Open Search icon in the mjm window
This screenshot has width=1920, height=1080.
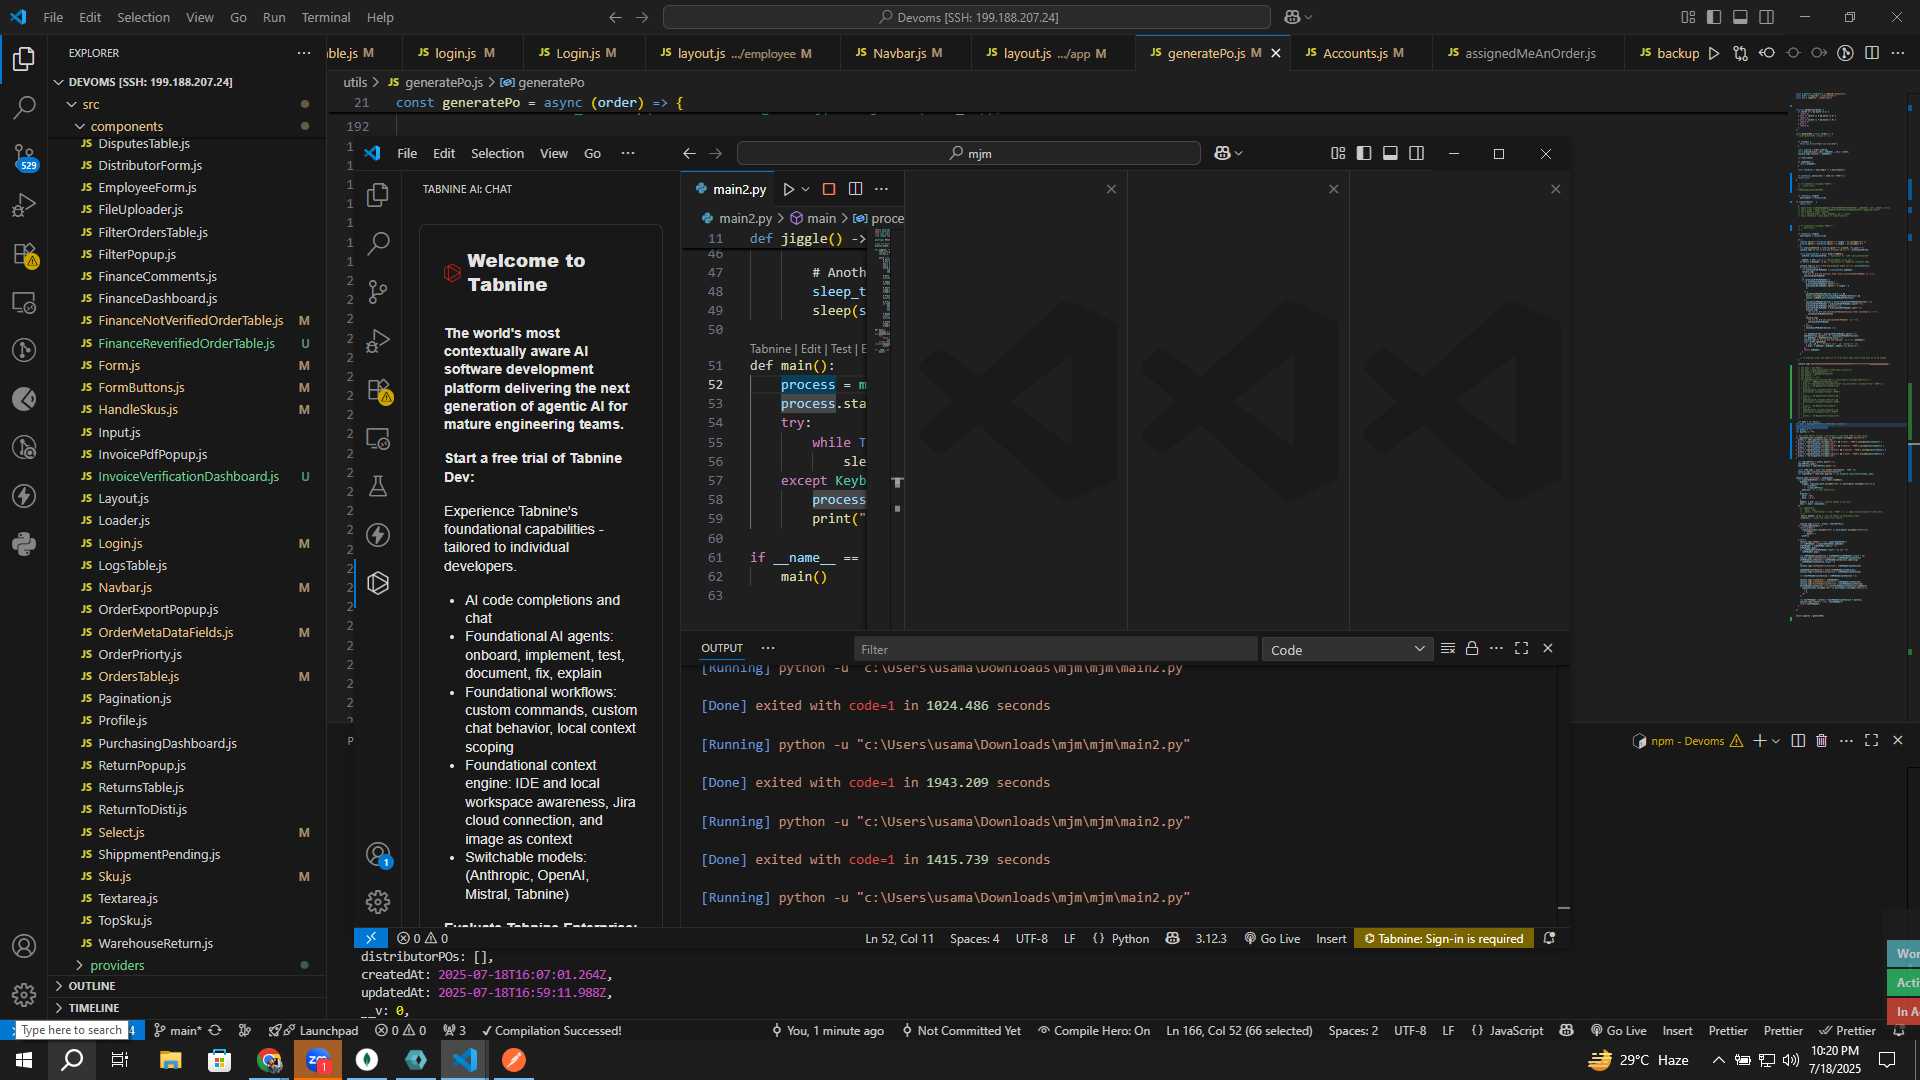[378, 243]
